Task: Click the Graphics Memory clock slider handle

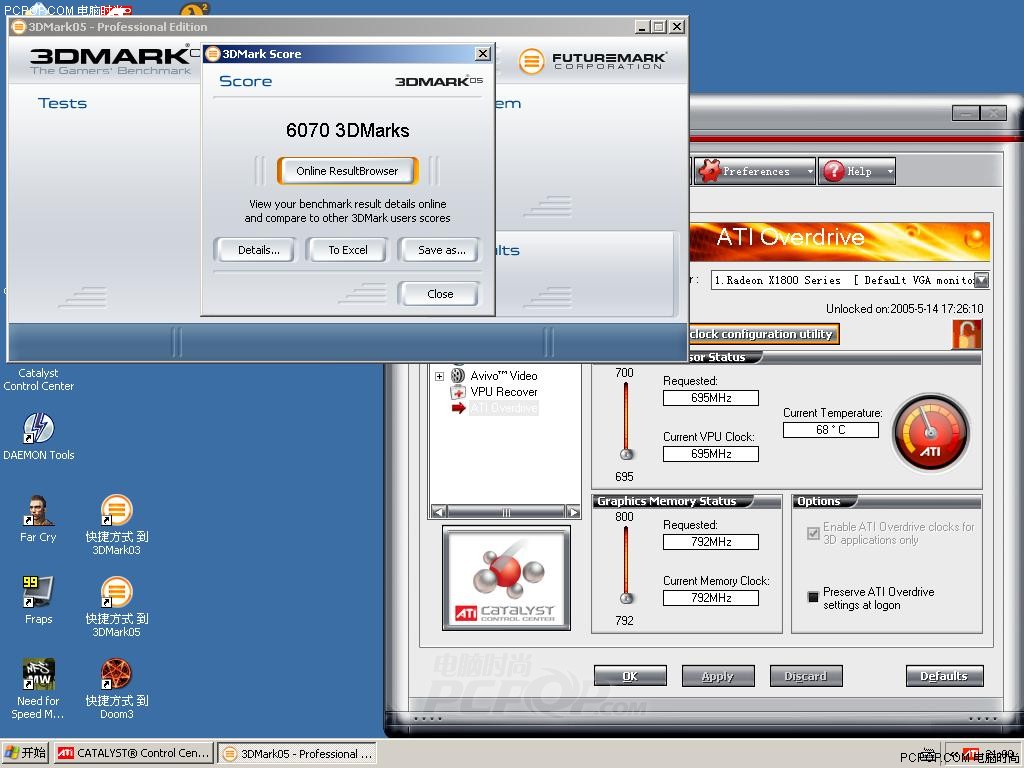Action: [627, 598]
